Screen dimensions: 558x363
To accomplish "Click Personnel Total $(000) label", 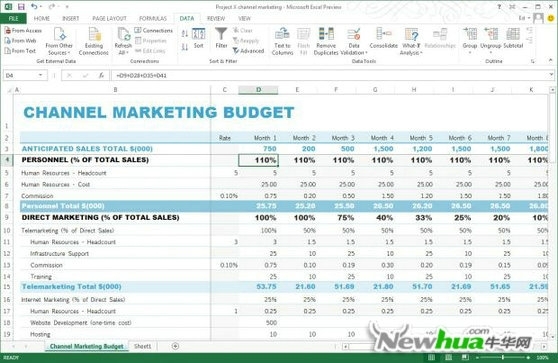I will (x=63, y=206).
